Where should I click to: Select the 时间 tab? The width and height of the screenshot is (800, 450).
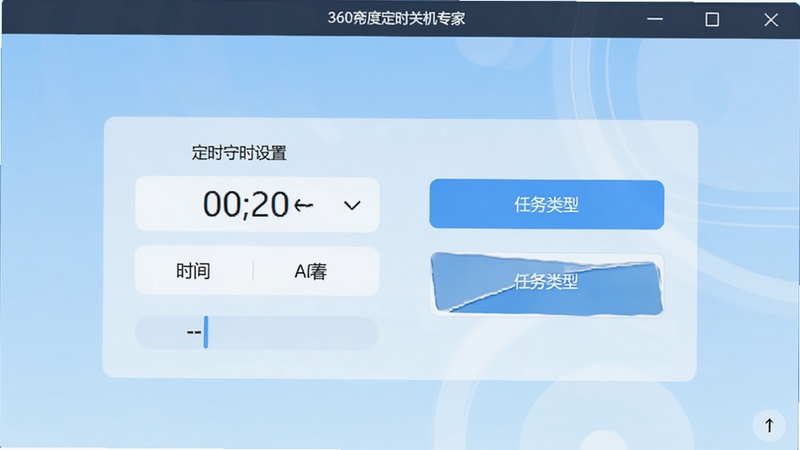tap(193, 271)
